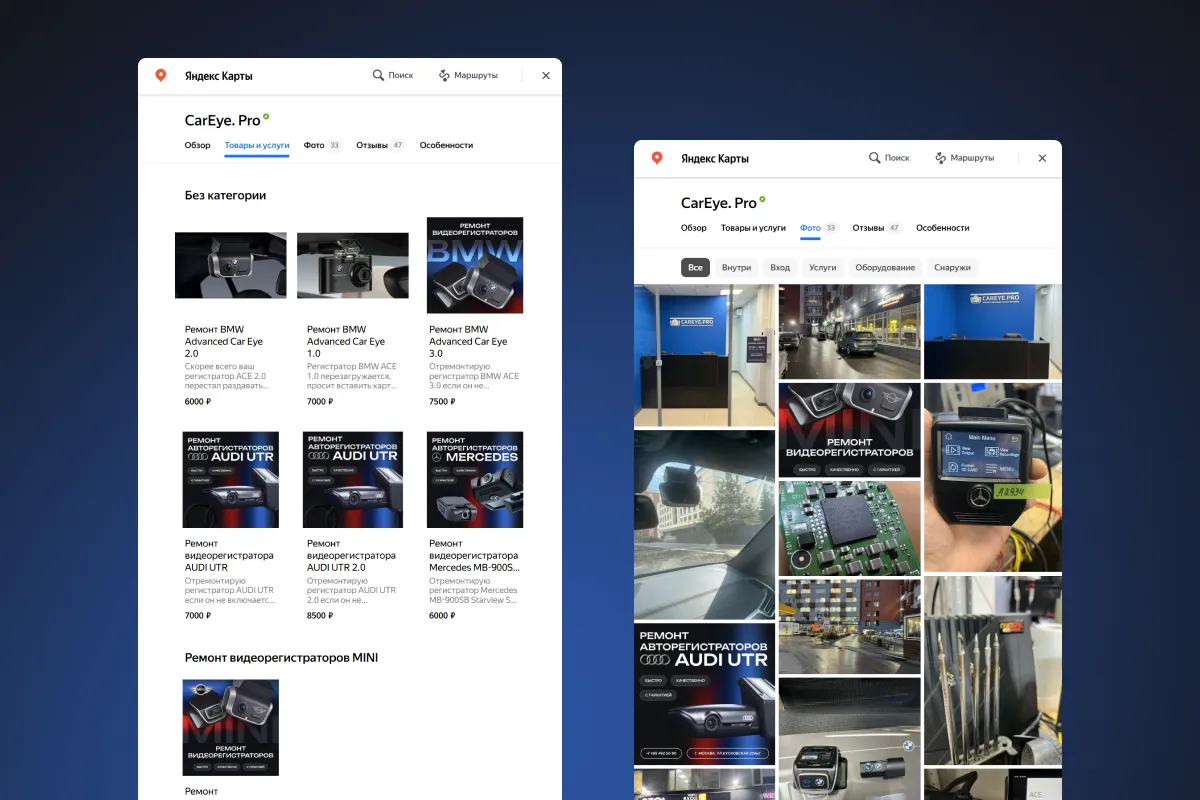Close the left Yandex Maps panel
This screenshot has width=1200, height=800.
click(546, 75)
